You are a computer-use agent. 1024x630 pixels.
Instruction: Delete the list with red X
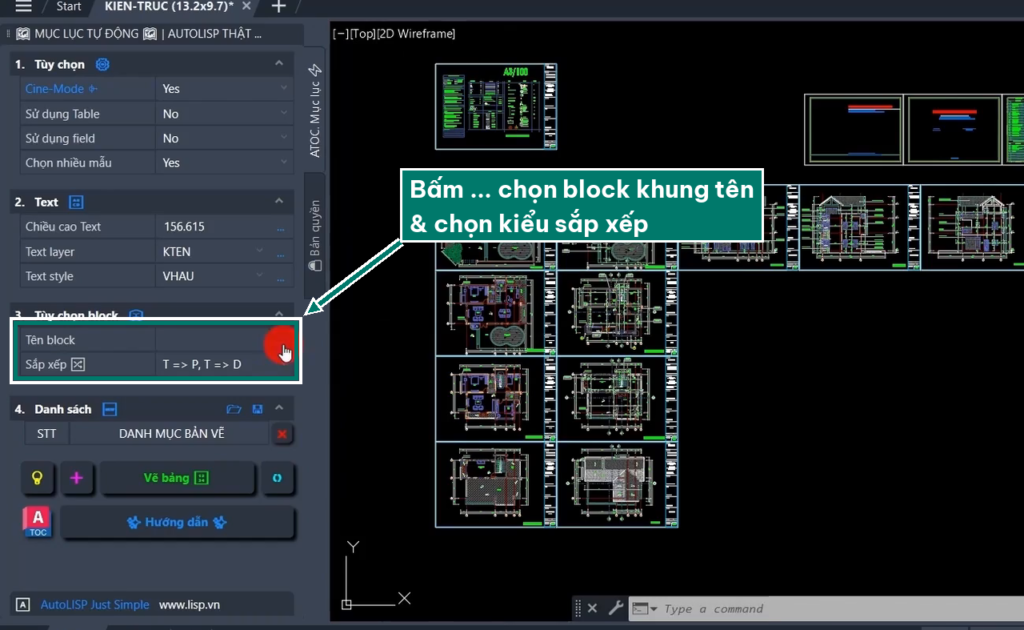pos(282,434)
